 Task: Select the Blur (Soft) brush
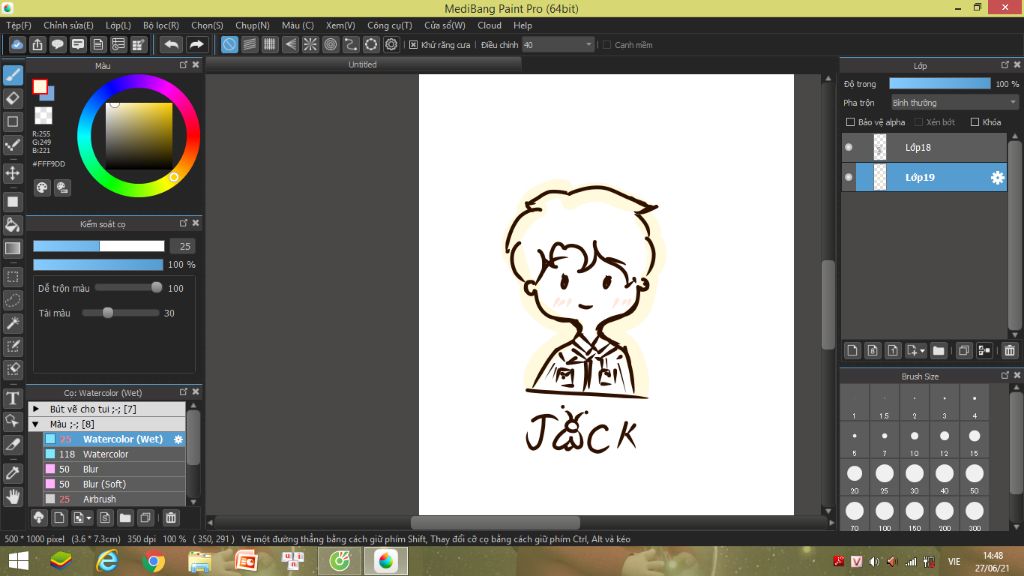114,484
